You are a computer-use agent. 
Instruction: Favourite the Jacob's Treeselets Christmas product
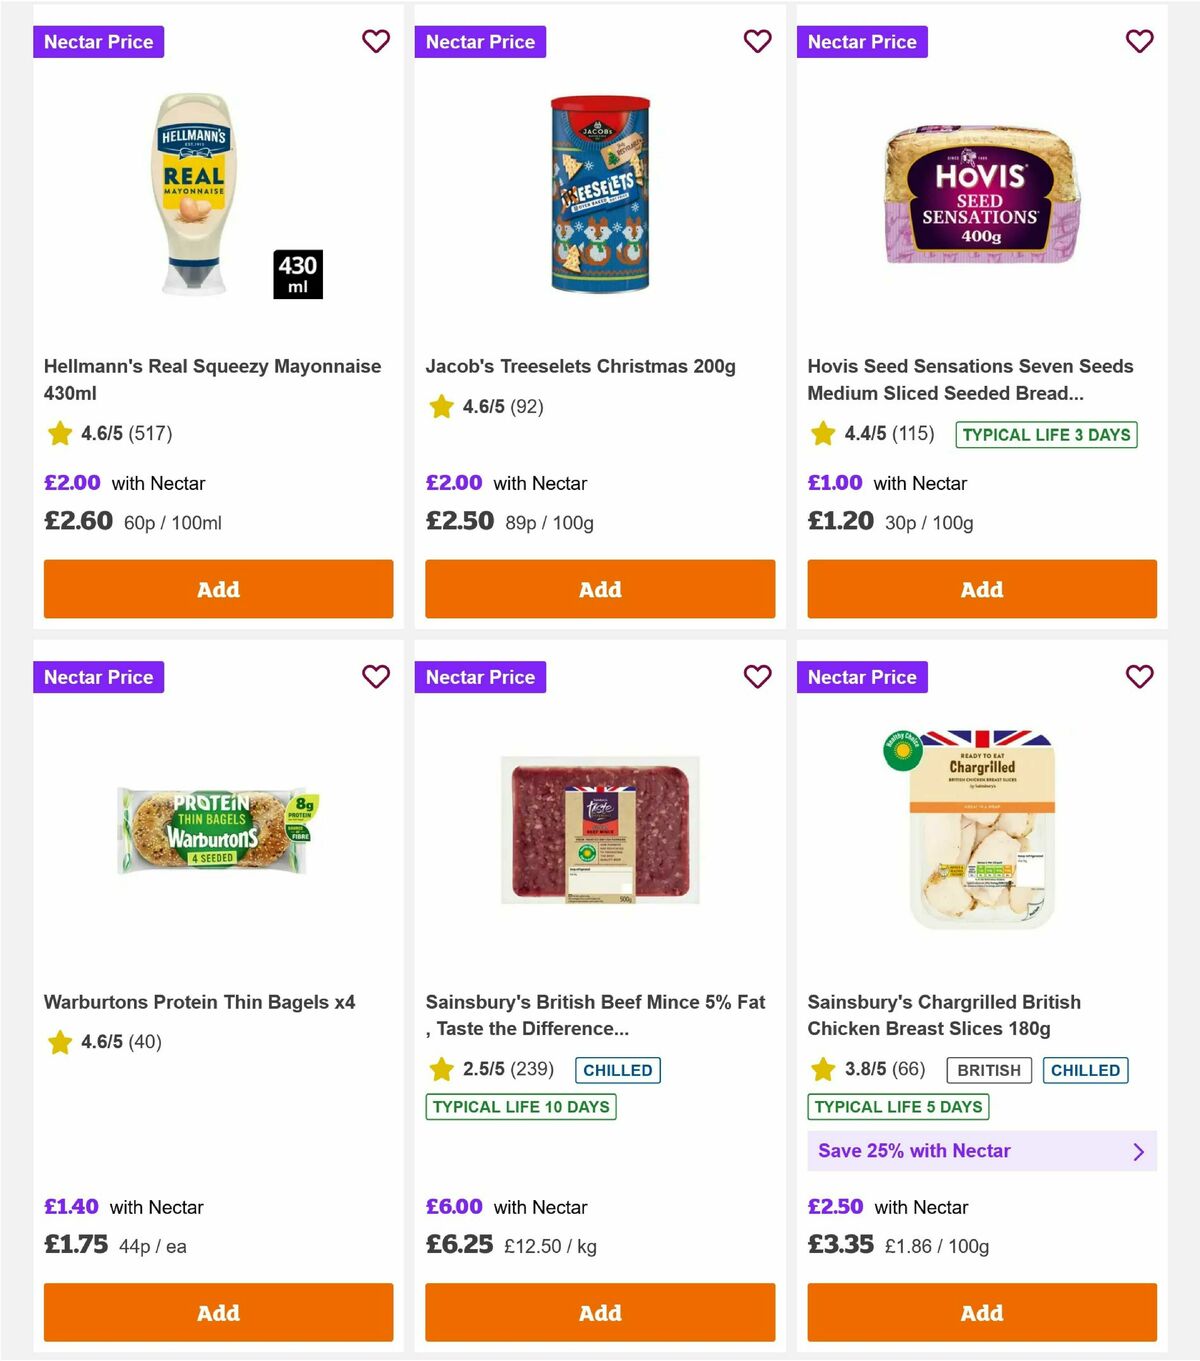[x=757, y=42]
